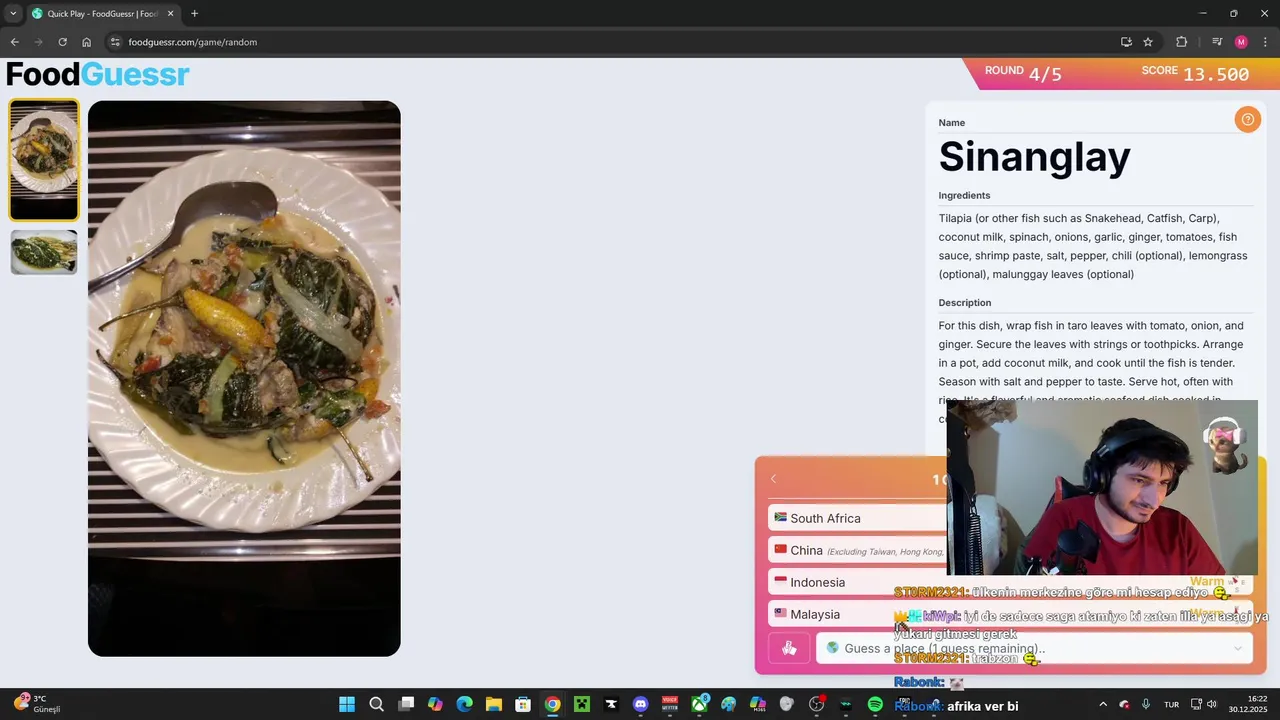
Task: Click the FoodGuessr logo
Action: [98, 75]
